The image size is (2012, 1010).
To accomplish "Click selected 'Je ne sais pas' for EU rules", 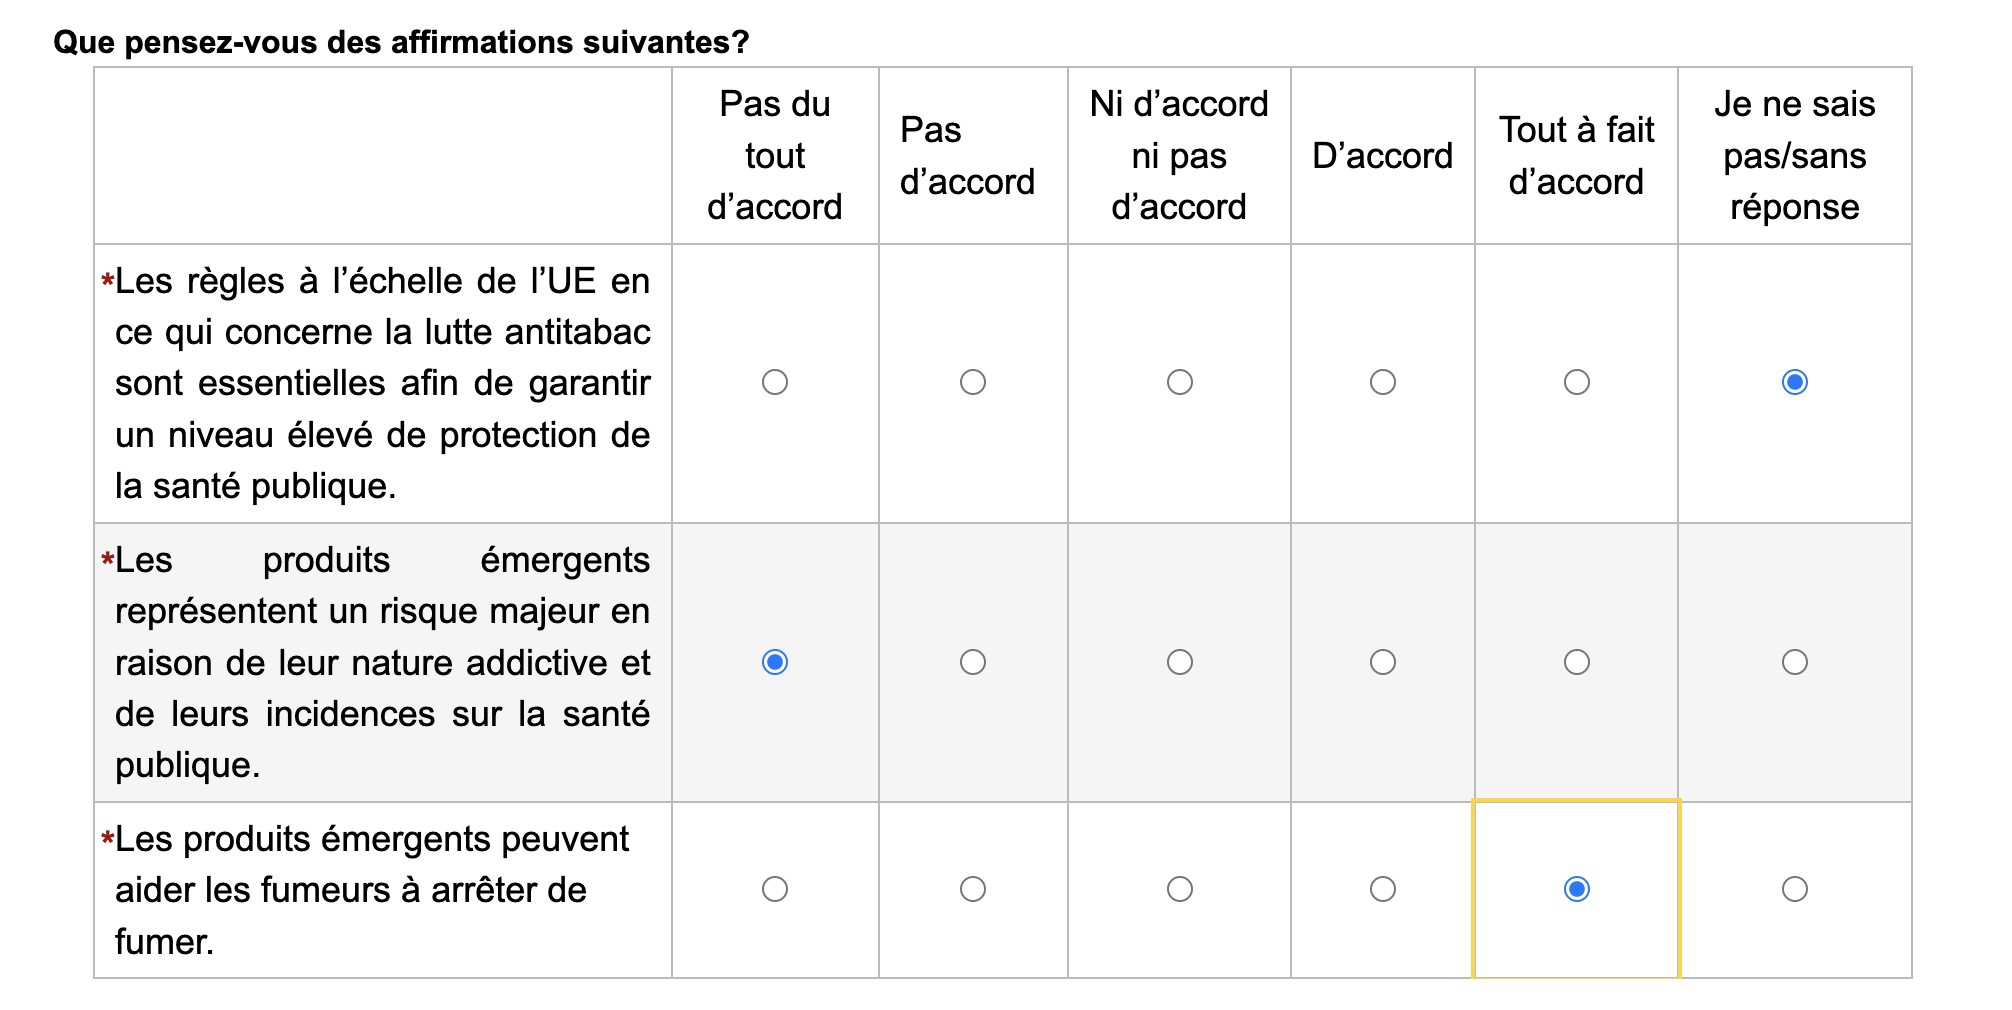I will [x=1795, y=382].
